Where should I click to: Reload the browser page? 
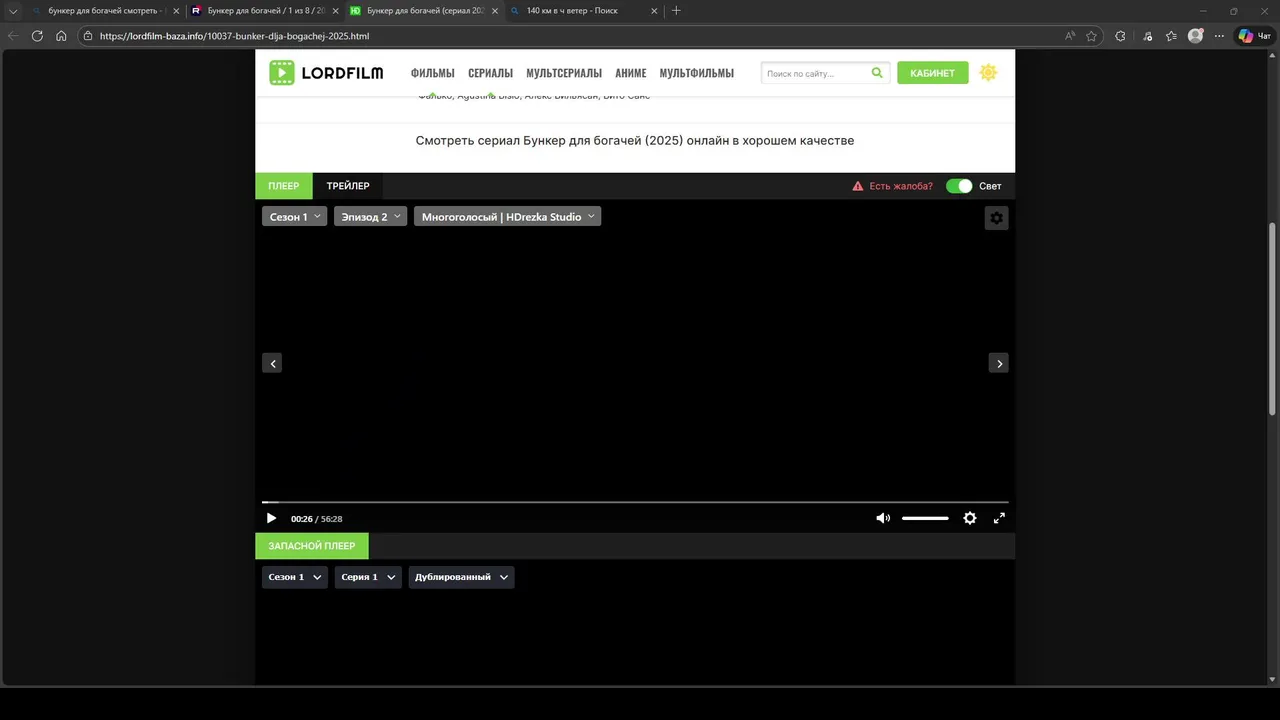[x=37, y=36]
